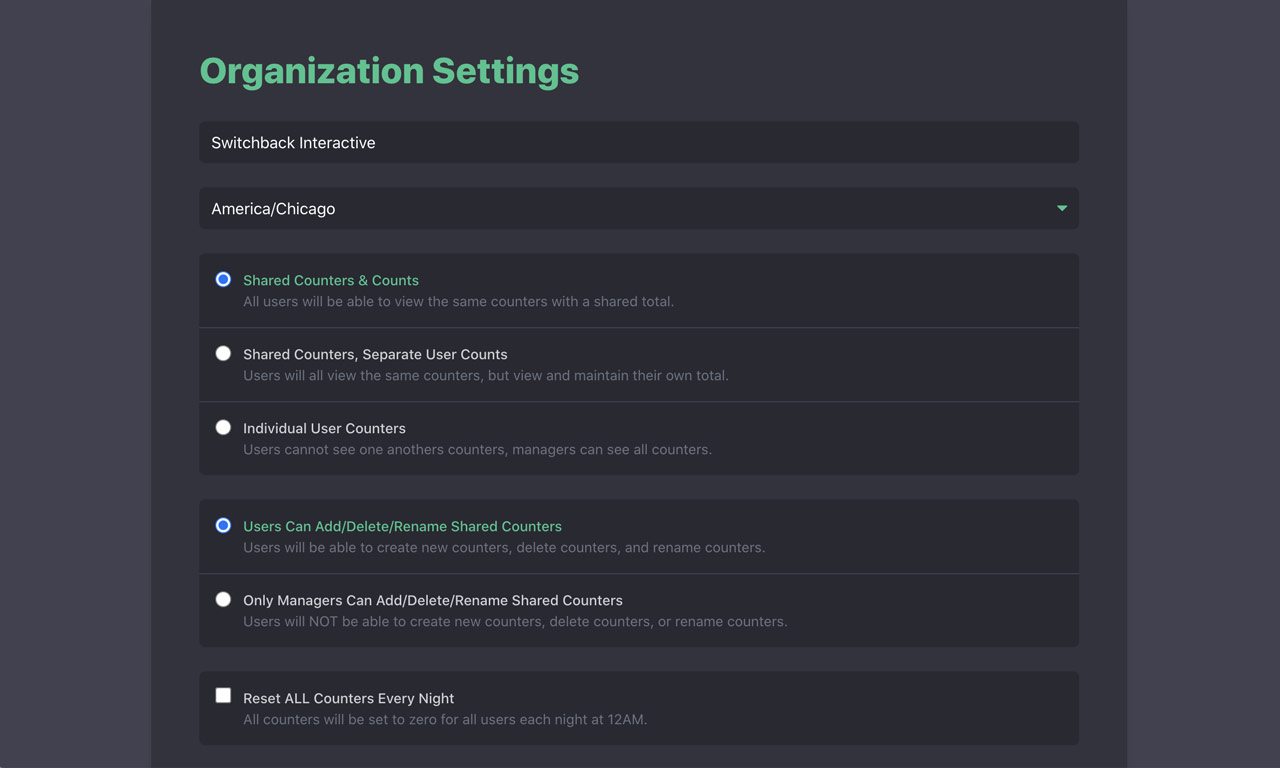This screenshot has height=768, width=1280.
Task: Click description 'All users will be able to view the same counters'
Action: [458, 302]
